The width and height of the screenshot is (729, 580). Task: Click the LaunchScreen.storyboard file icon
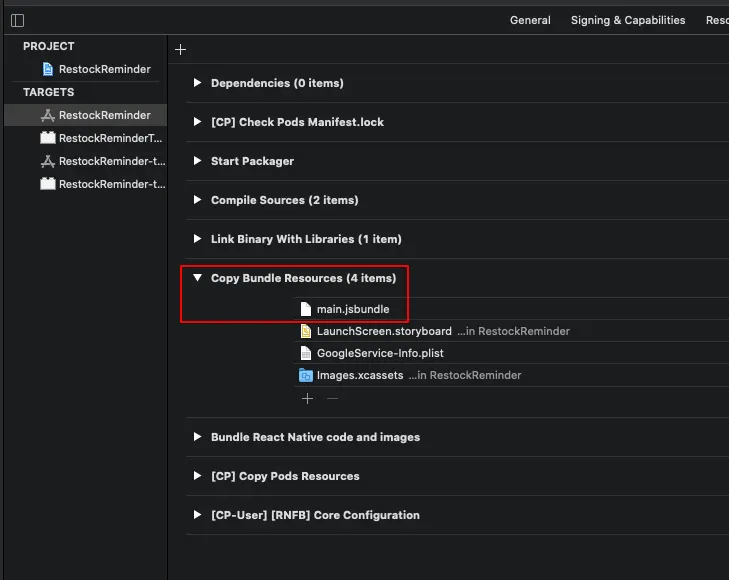pyautogui.click(x=306, y=331)
